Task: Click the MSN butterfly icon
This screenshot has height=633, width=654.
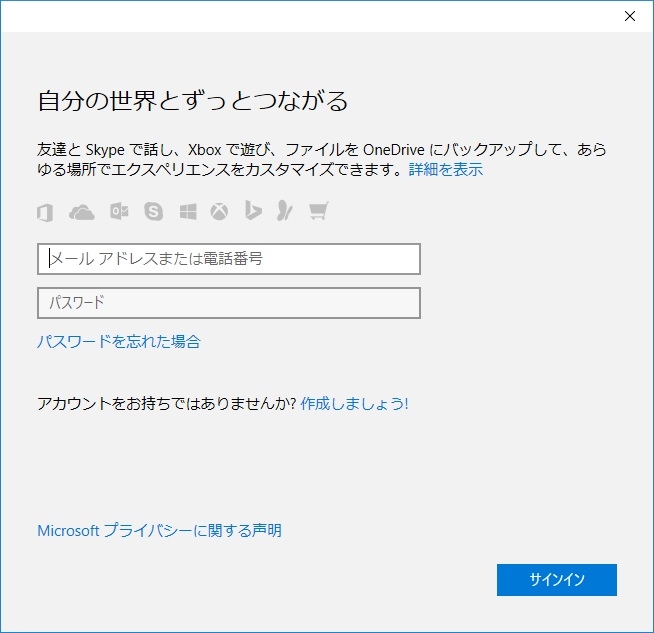Action: click(x=285, y=212)
